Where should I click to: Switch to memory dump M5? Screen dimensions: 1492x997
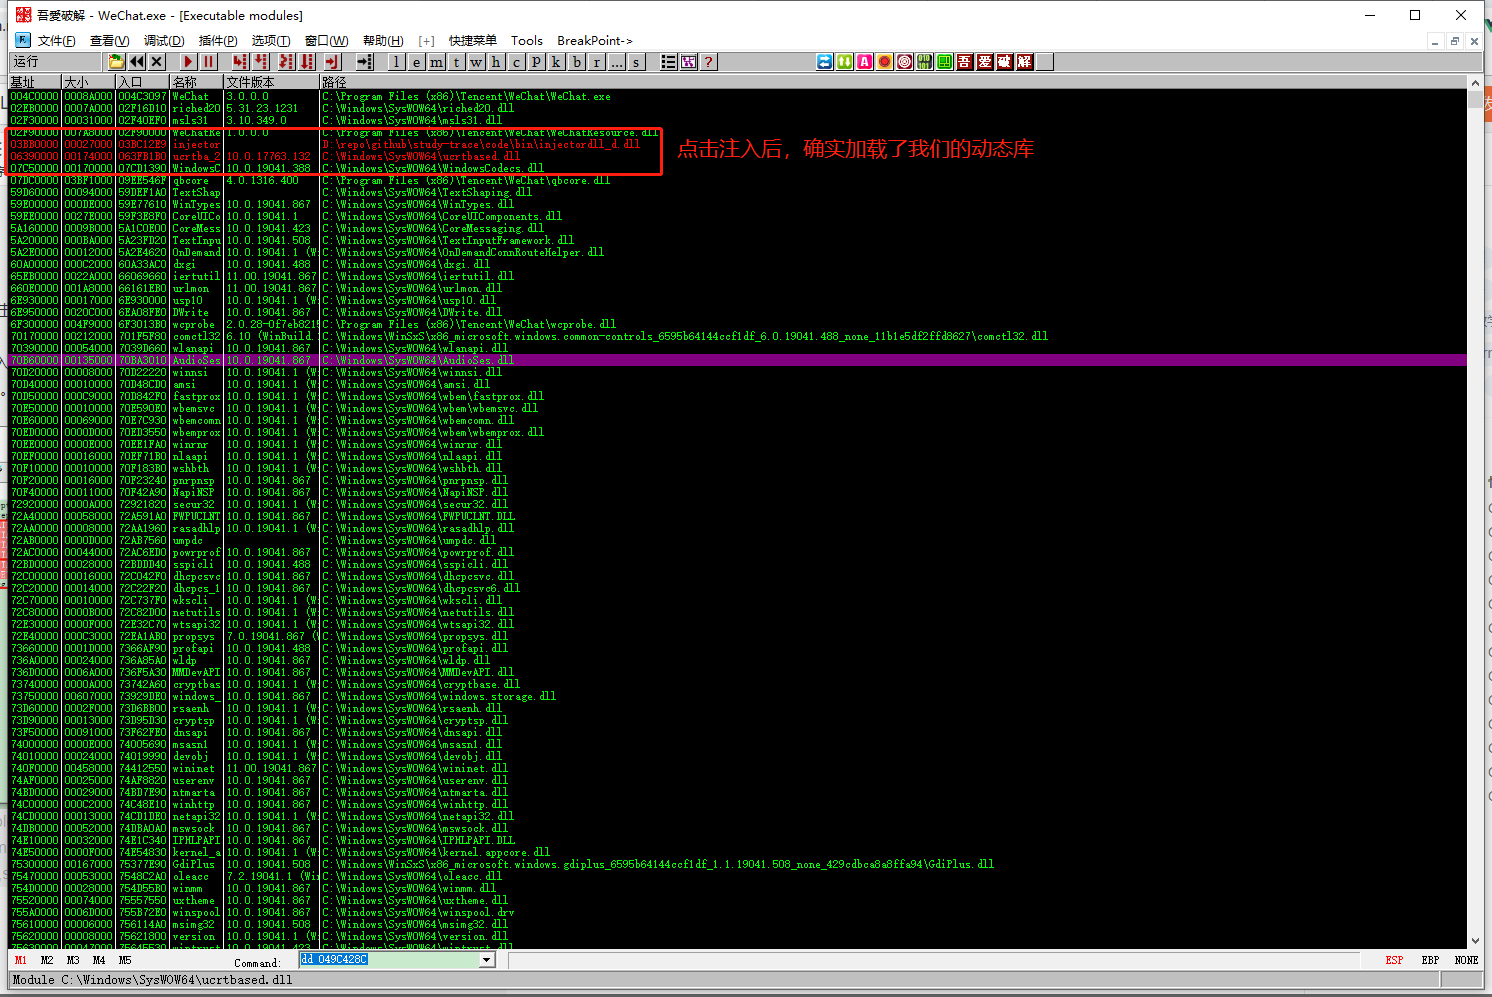(125, 960)
